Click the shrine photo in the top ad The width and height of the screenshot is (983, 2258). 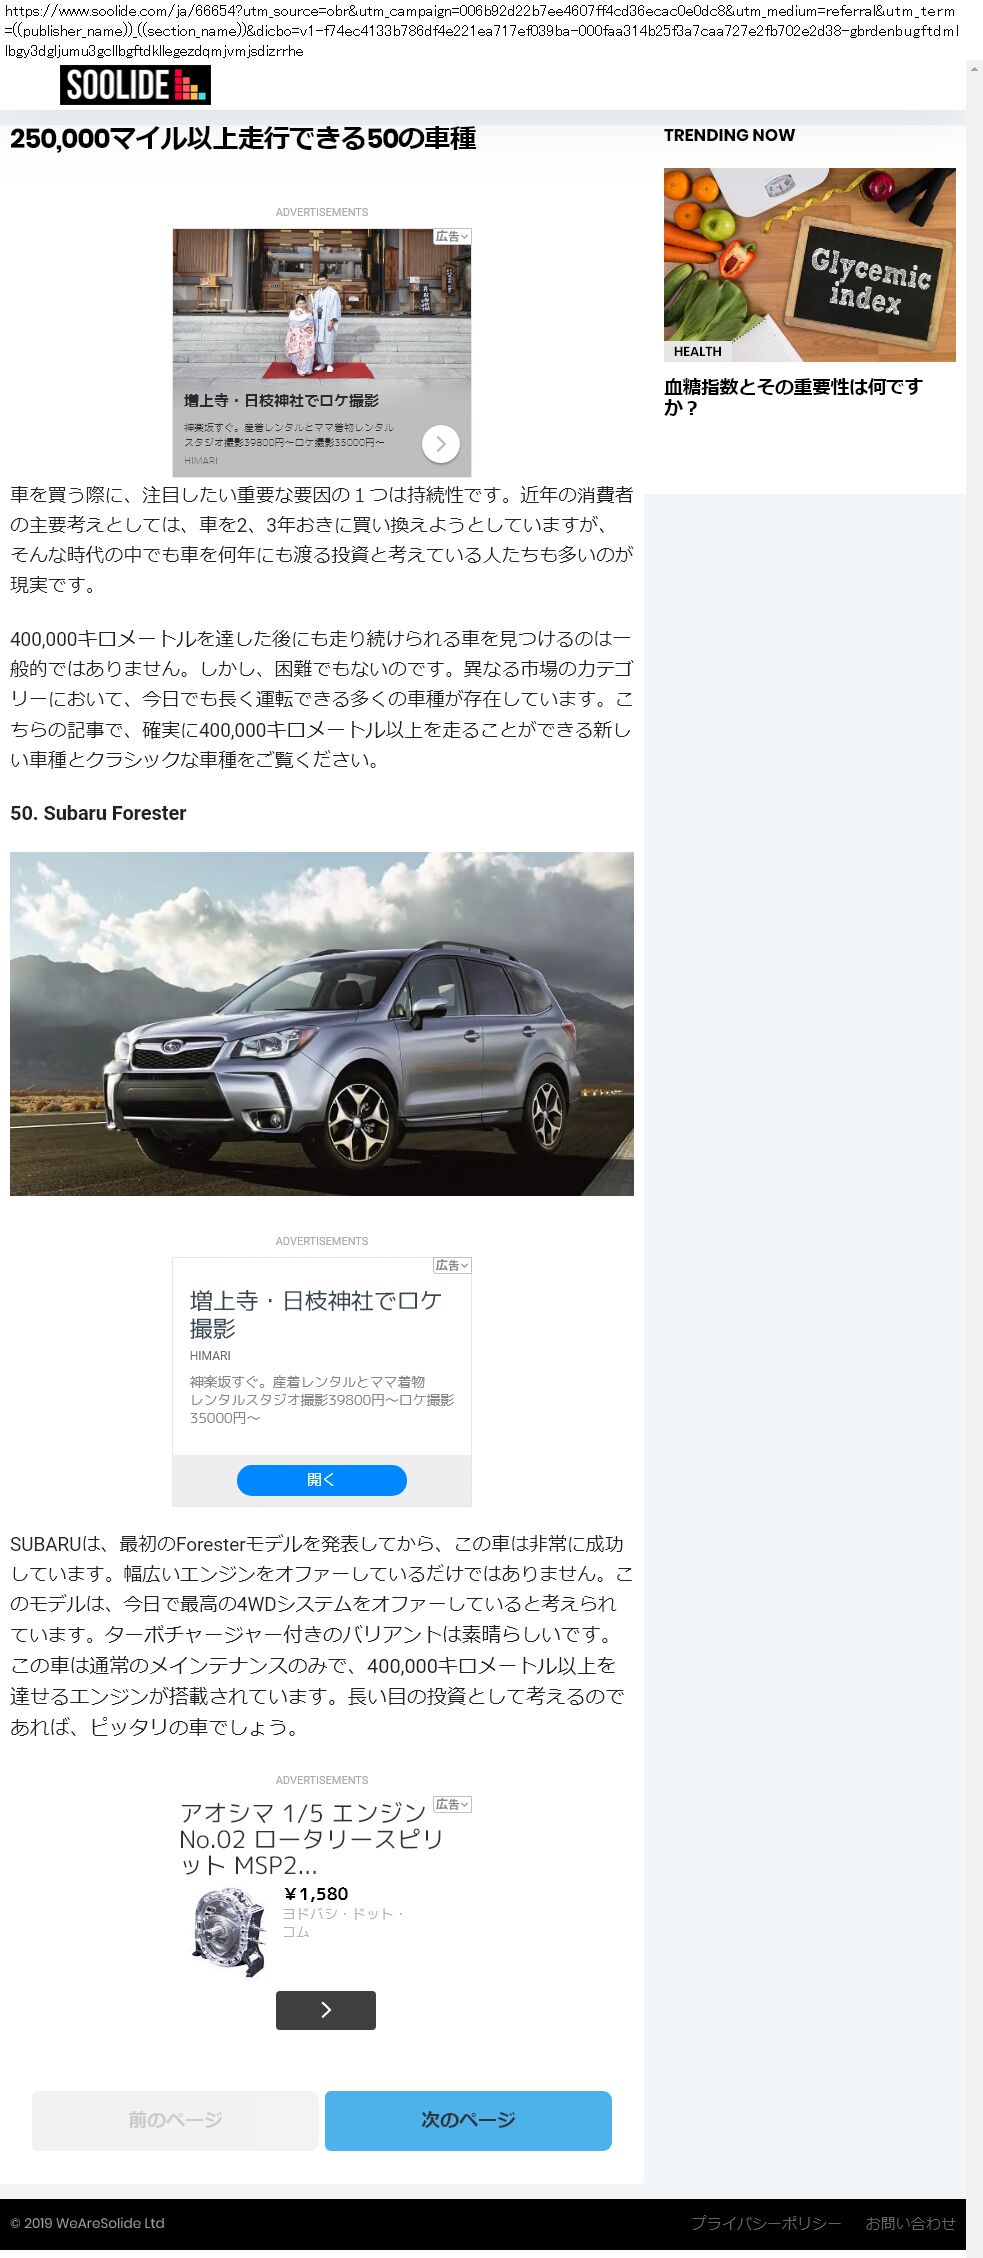[x=322, y=305]
